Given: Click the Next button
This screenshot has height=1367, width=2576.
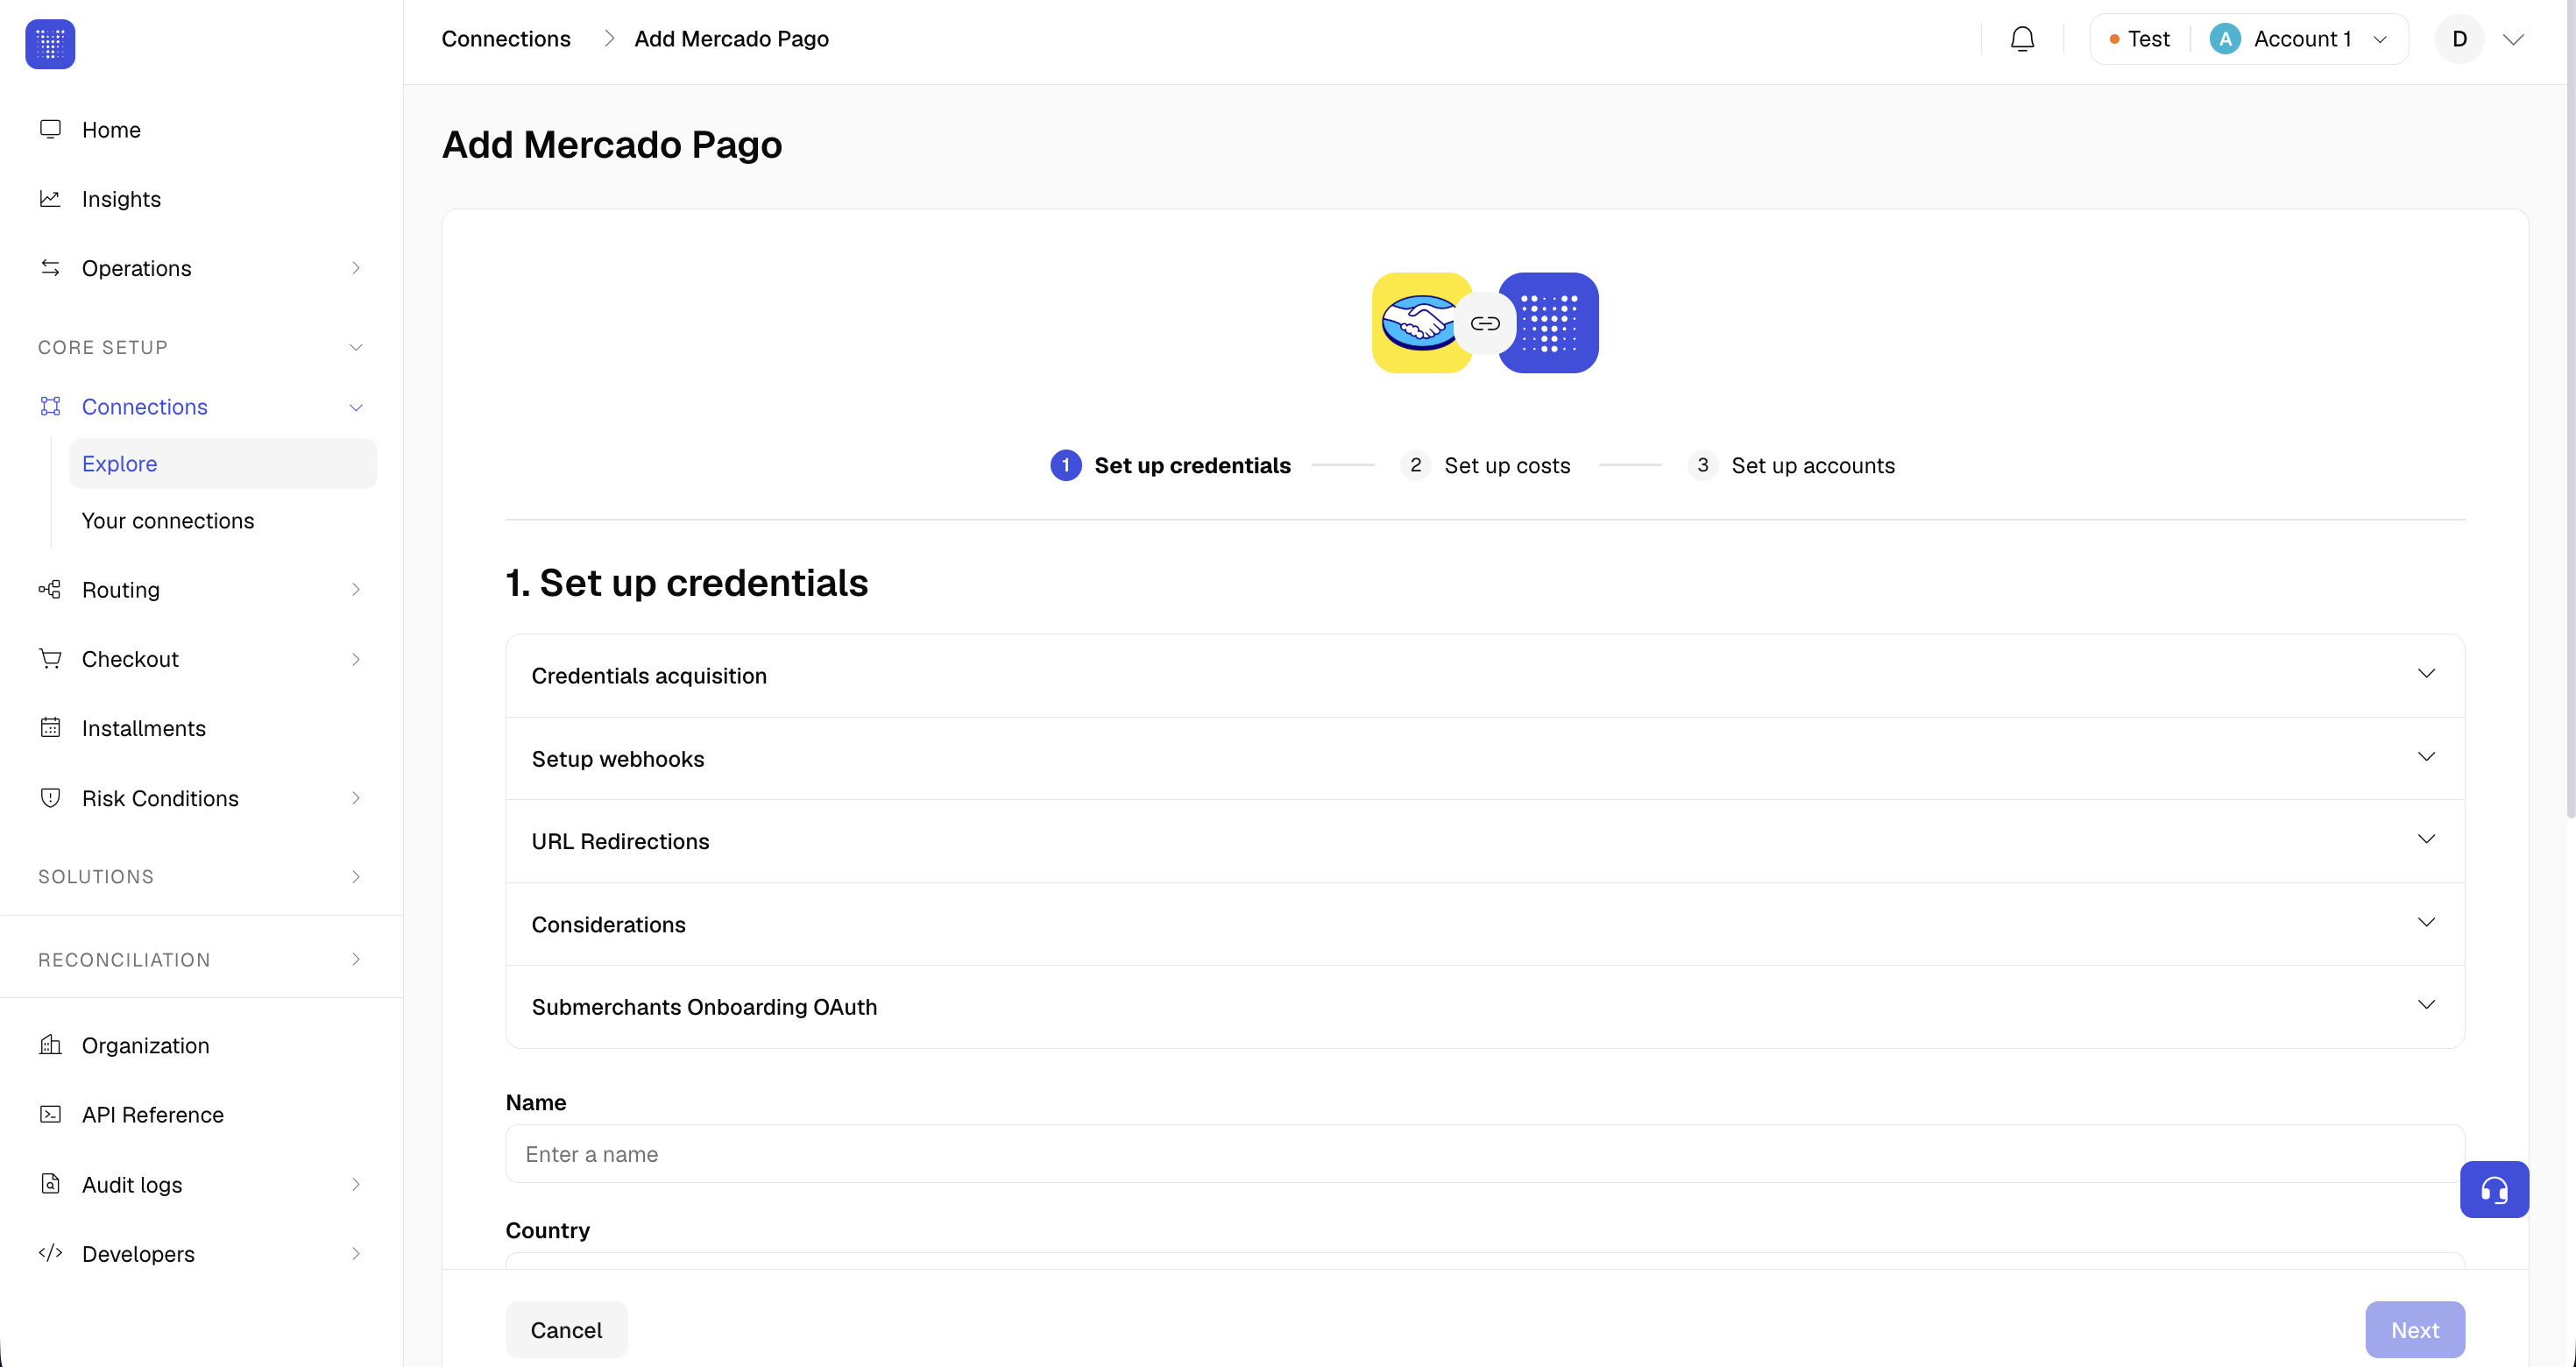Looking at the screenshot, I should pyautogui.click(x=2415, y=1330).
